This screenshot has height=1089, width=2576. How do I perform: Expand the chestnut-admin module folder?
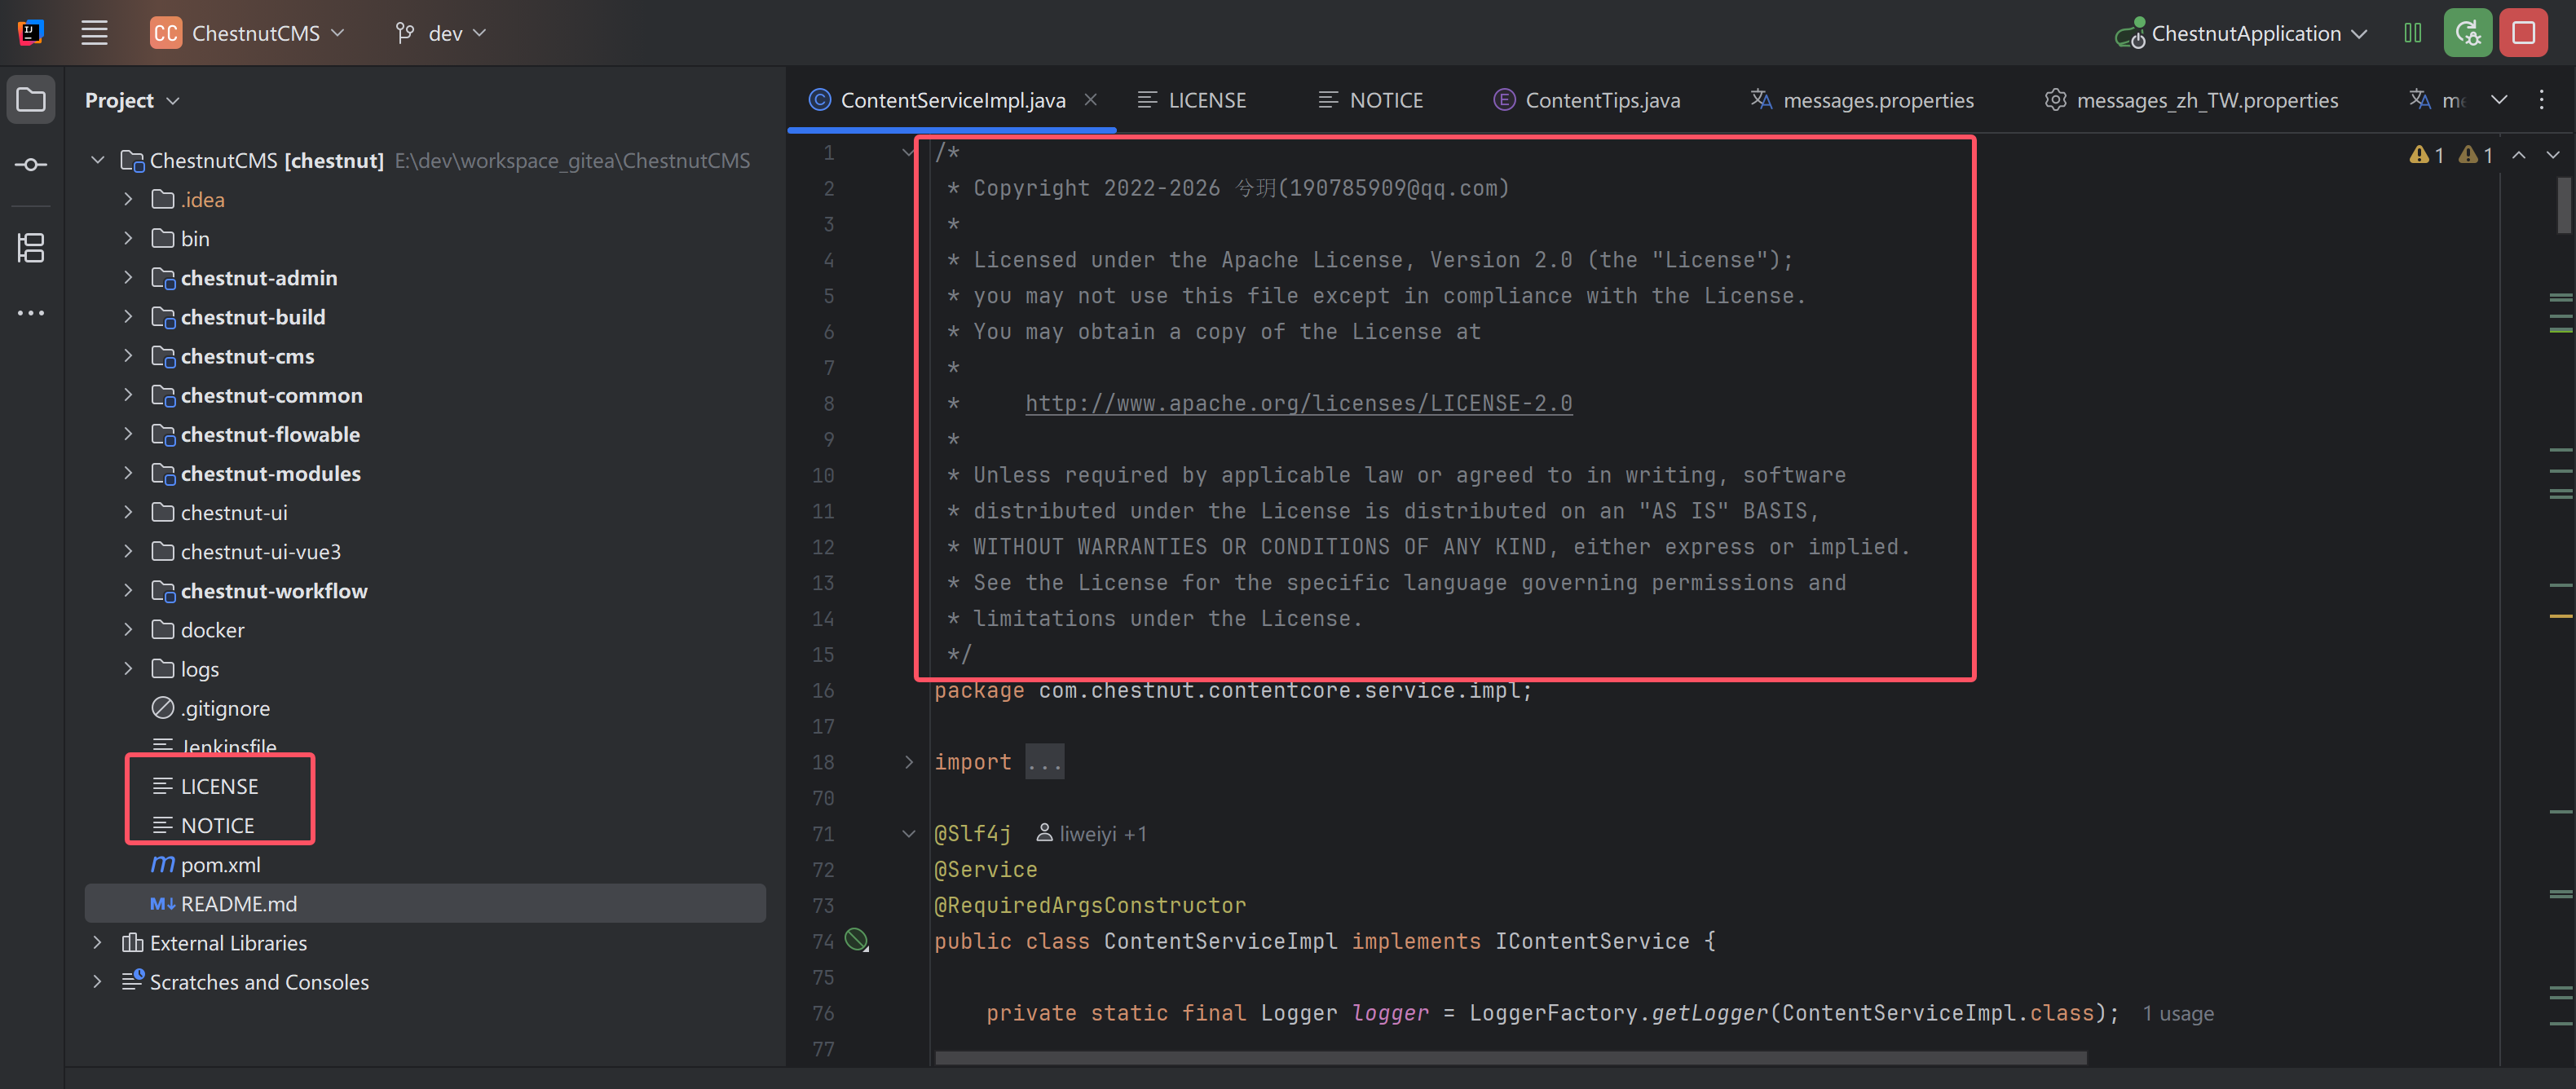click(x=128, y=278)
